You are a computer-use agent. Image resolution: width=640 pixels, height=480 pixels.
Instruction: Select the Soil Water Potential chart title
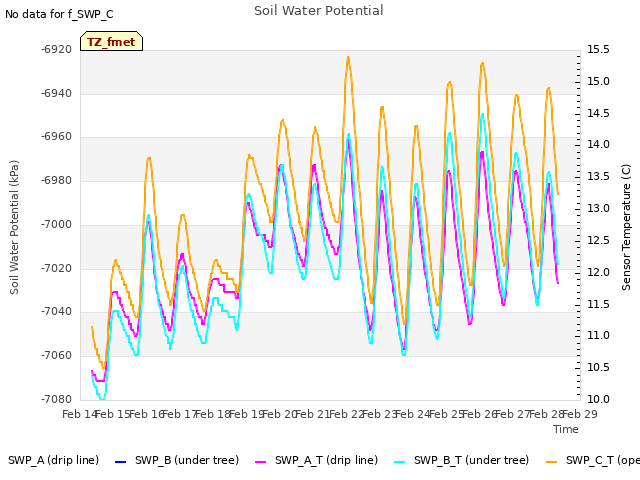coord(318,11)
